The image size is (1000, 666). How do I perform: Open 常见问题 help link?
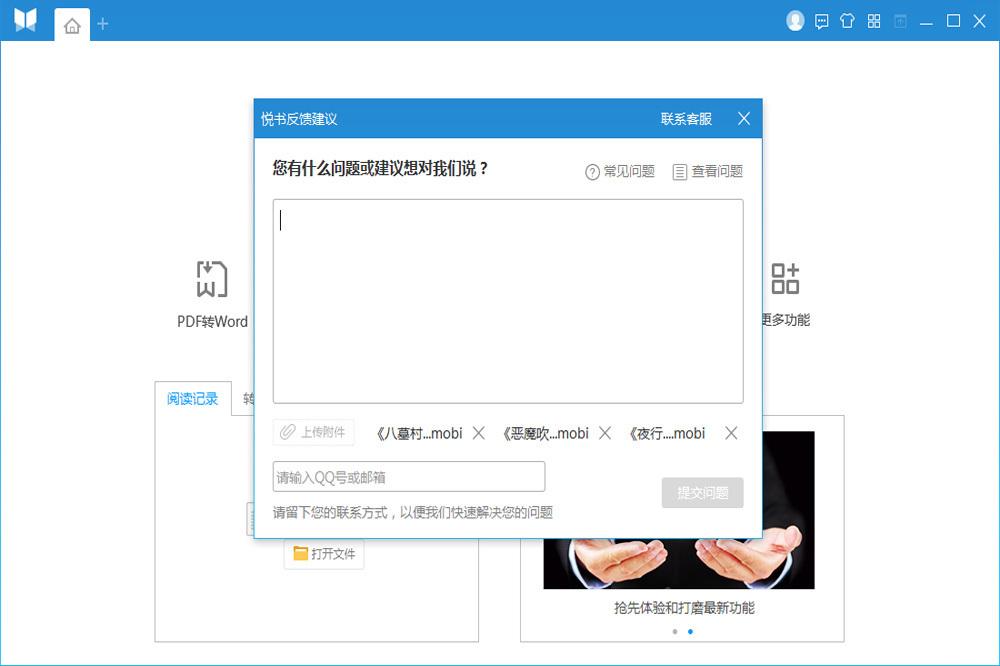tap(620, 171)
